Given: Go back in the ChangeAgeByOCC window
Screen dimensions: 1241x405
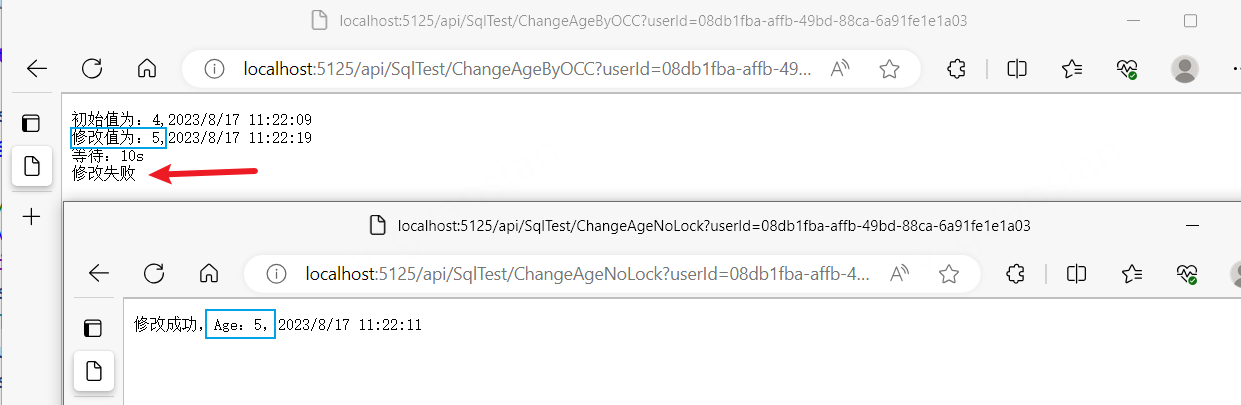Looking at the screenshot, I should (37, 69).
